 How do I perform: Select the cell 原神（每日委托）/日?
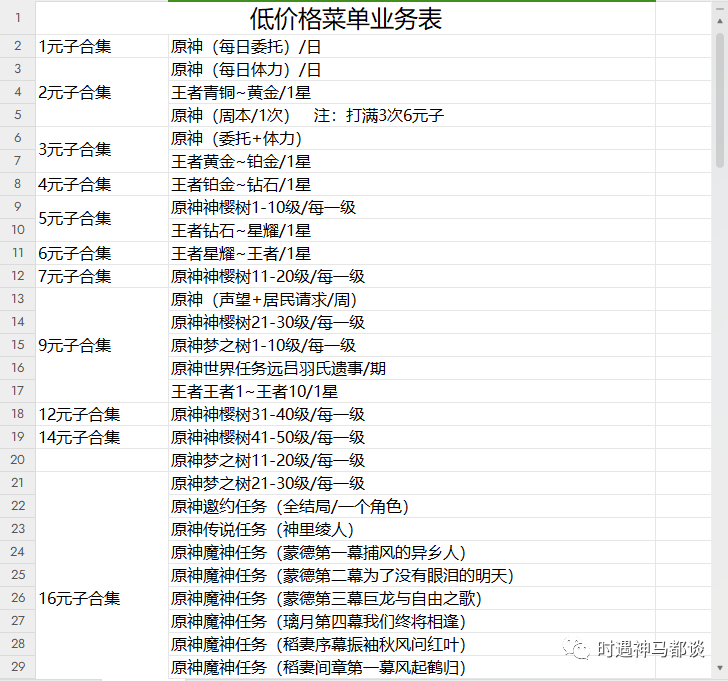[411, 46]
